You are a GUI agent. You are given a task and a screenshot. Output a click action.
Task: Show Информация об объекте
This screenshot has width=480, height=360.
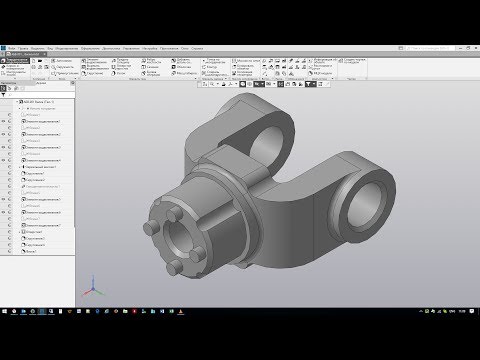pos(323,61)
